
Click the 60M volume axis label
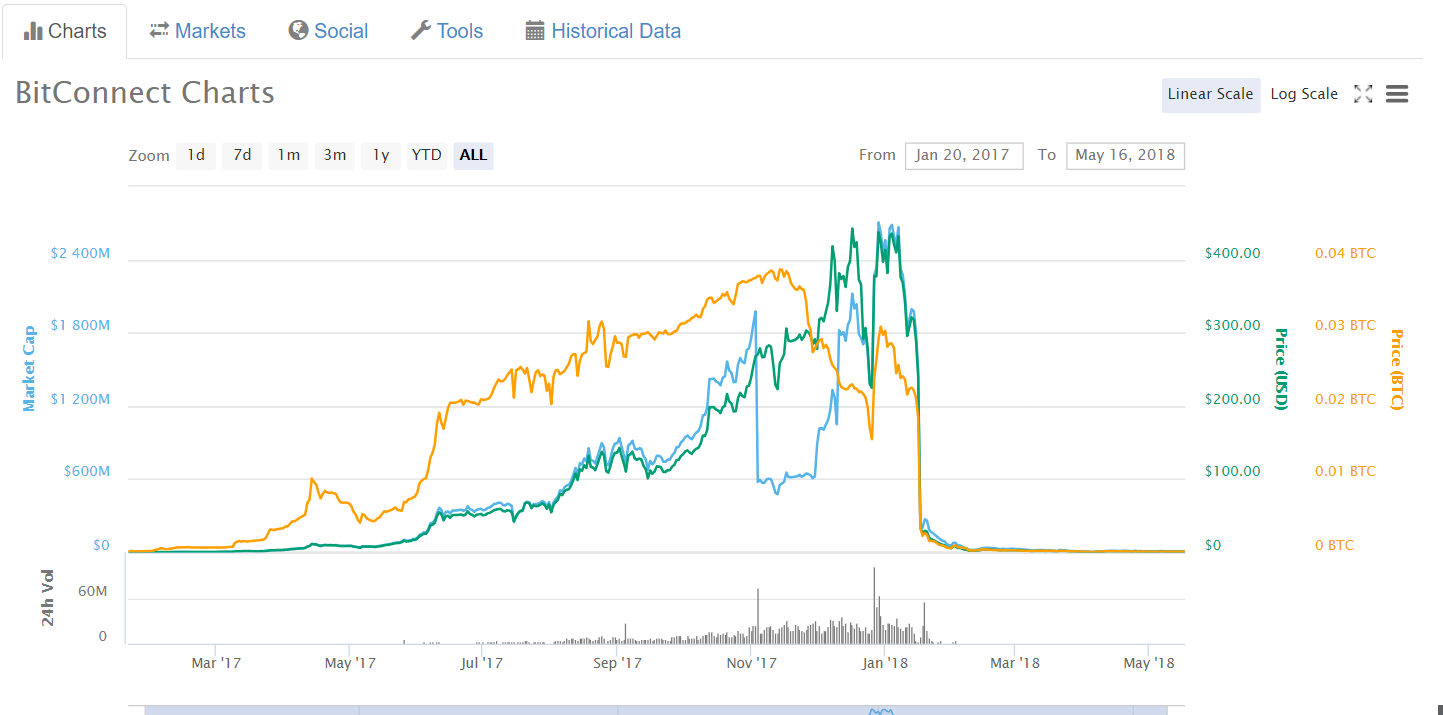(x=92, y=591)
